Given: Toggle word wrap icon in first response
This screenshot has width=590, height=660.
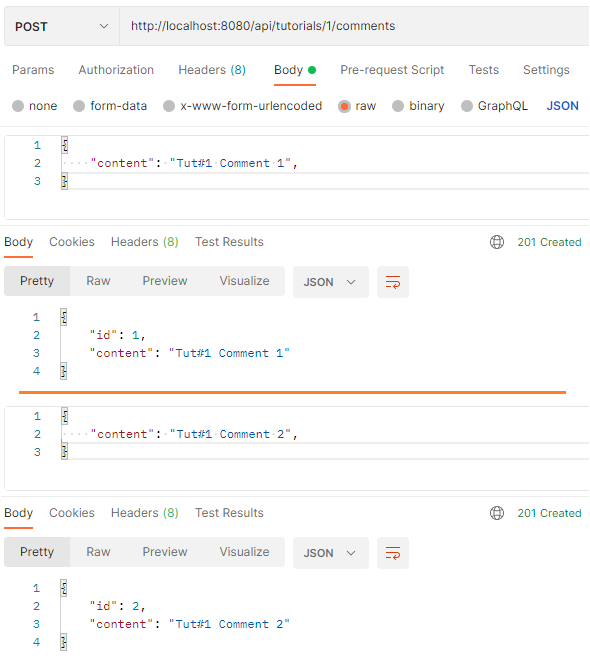Looking at the screenshot, I should (393, 282).
